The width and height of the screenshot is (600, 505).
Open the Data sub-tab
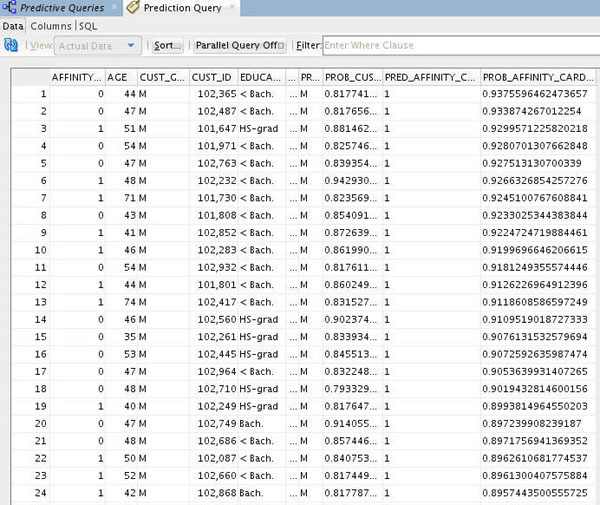point(13,26)
